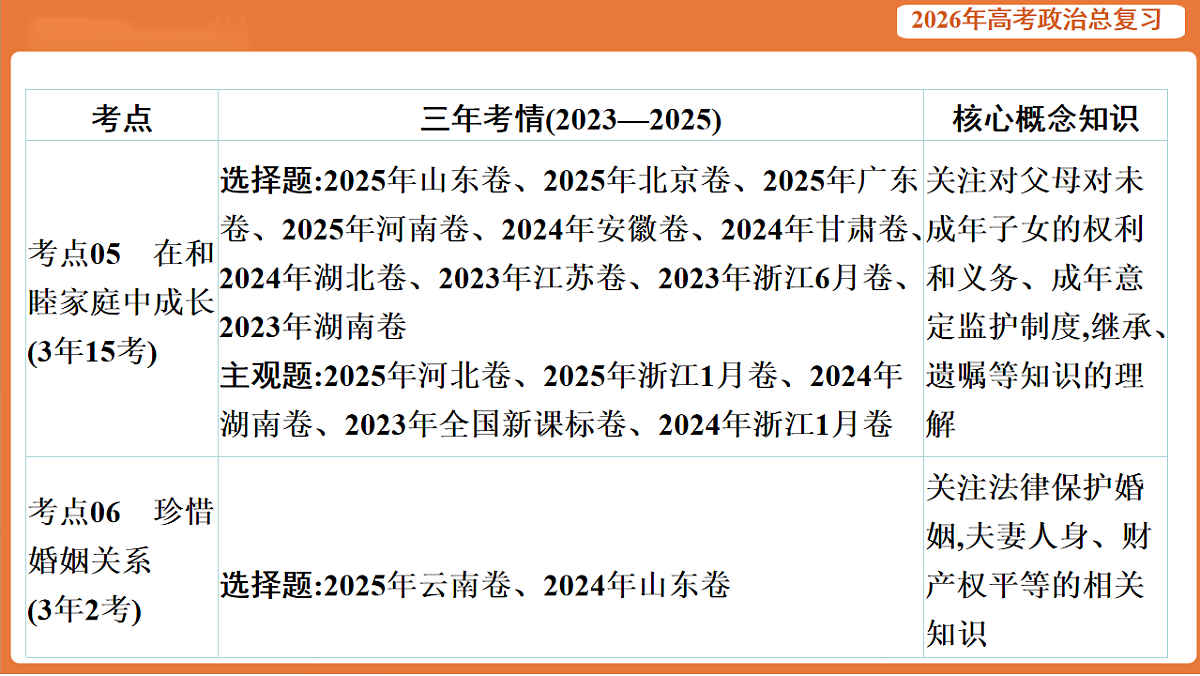Click the 选择题:2025年山东卷 line in the 考点05 row
The height and width of the screenshot is (676, 1200).
click(568, 181)
